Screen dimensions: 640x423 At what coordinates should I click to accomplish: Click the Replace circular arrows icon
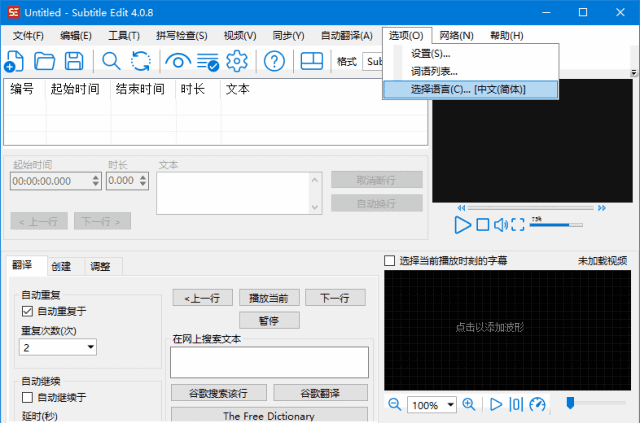pyautogui.click(x=141, y=61)
